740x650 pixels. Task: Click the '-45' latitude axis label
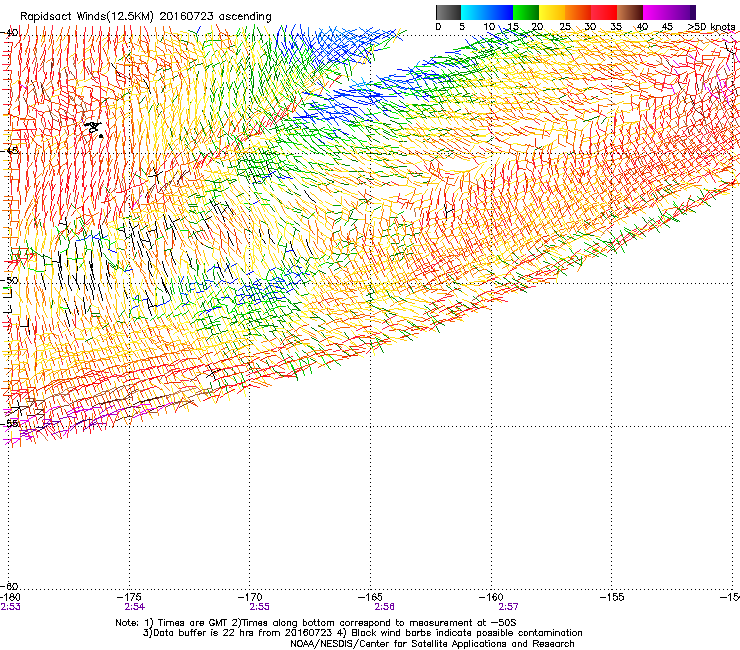click(10, 151)
